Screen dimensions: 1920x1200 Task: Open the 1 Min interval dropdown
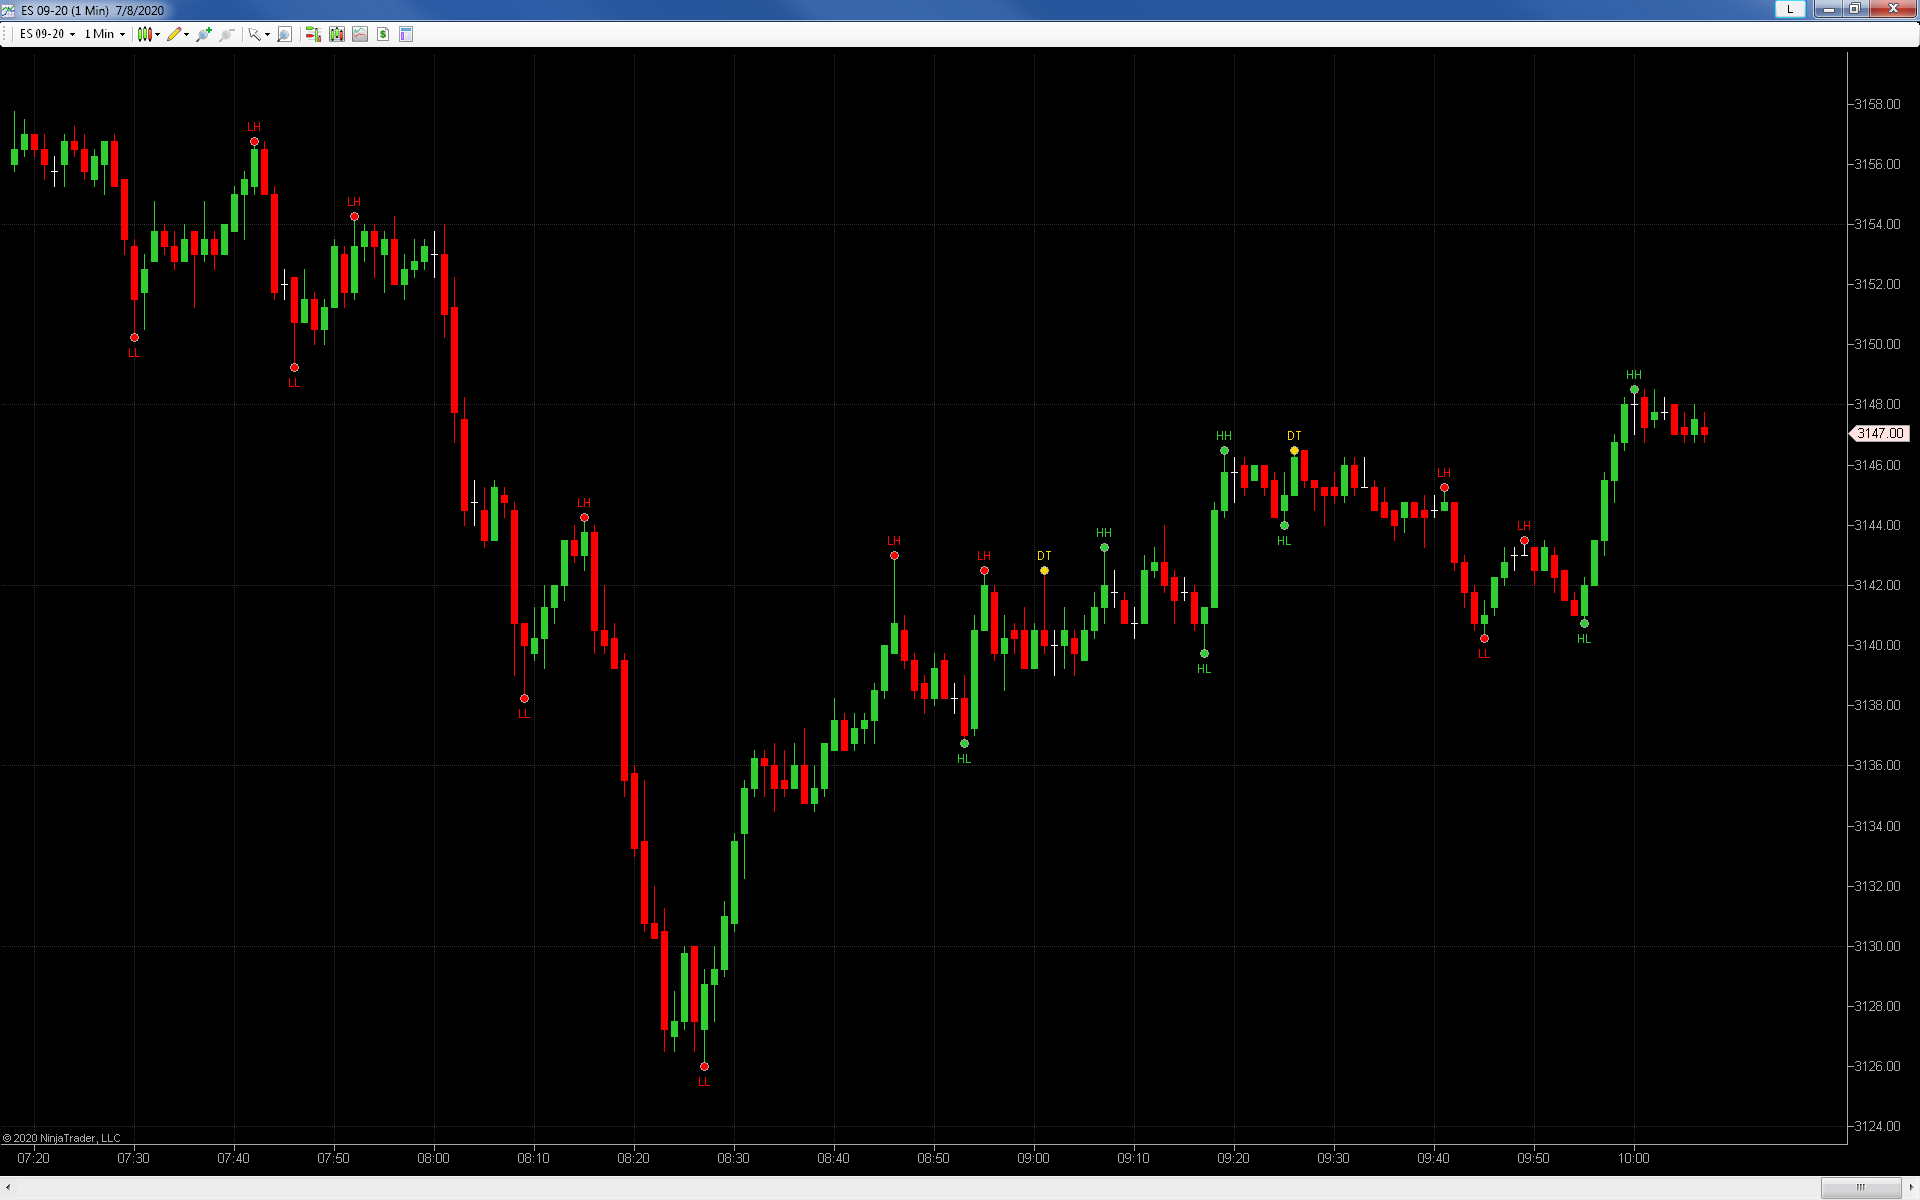[x=104, y=34]
